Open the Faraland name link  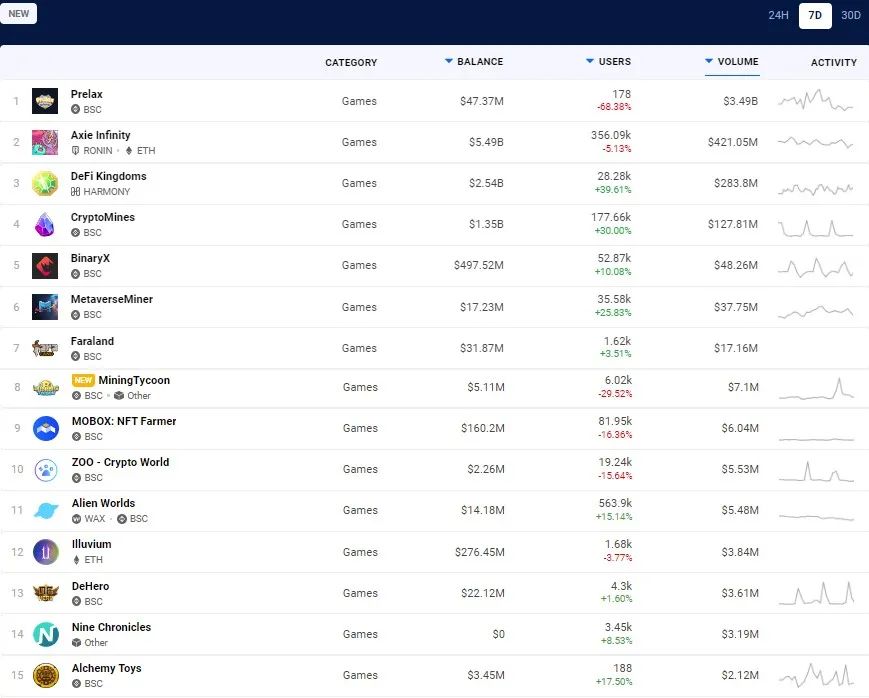pyautogui.click(x=92, y=341)
